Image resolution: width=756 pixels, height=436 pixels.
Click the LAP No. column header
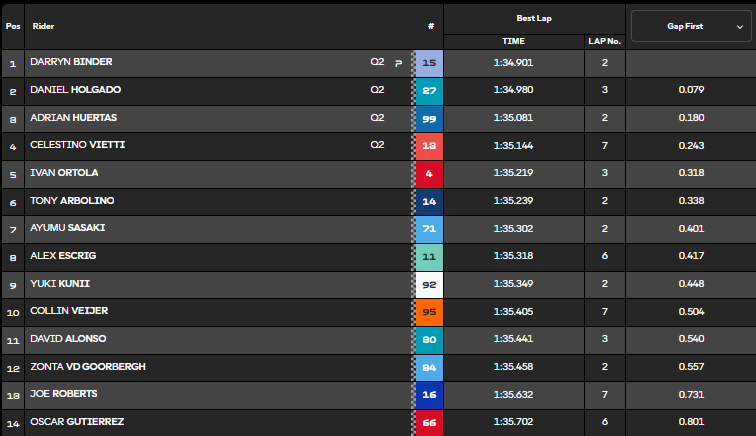[603, 41]
